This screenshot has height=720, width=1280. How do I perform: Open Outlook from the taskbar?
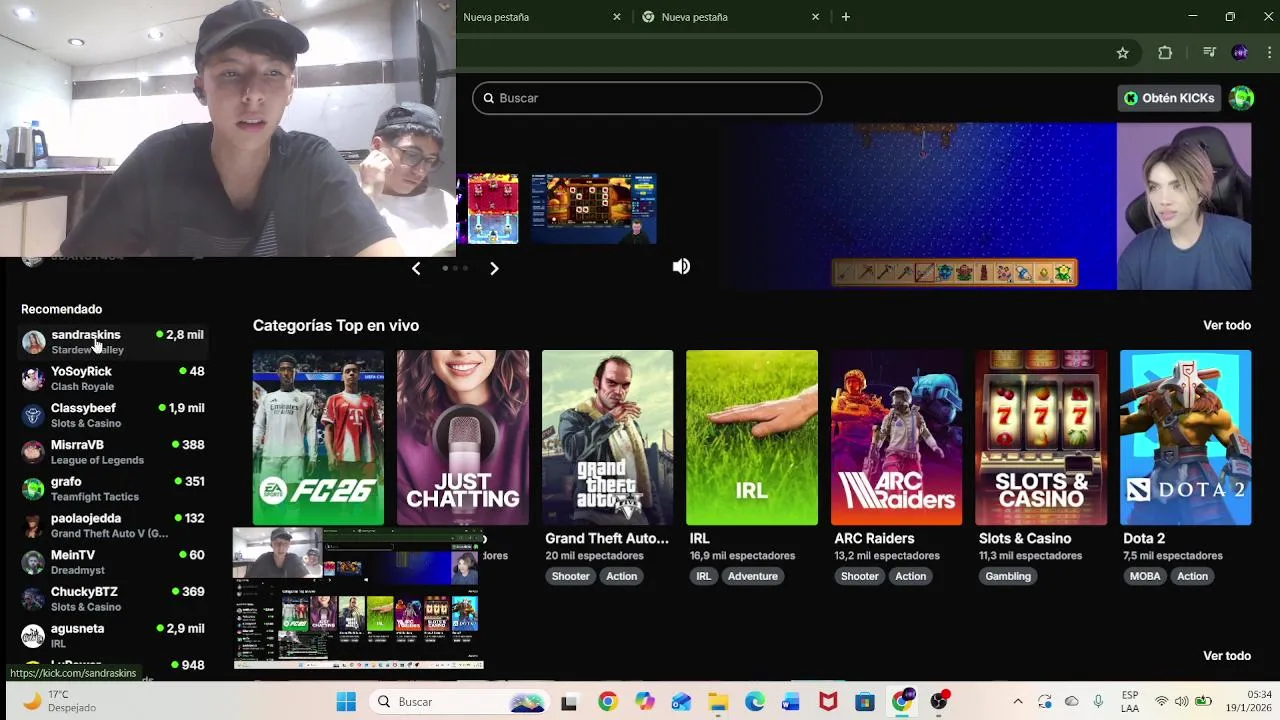(681, 702)
